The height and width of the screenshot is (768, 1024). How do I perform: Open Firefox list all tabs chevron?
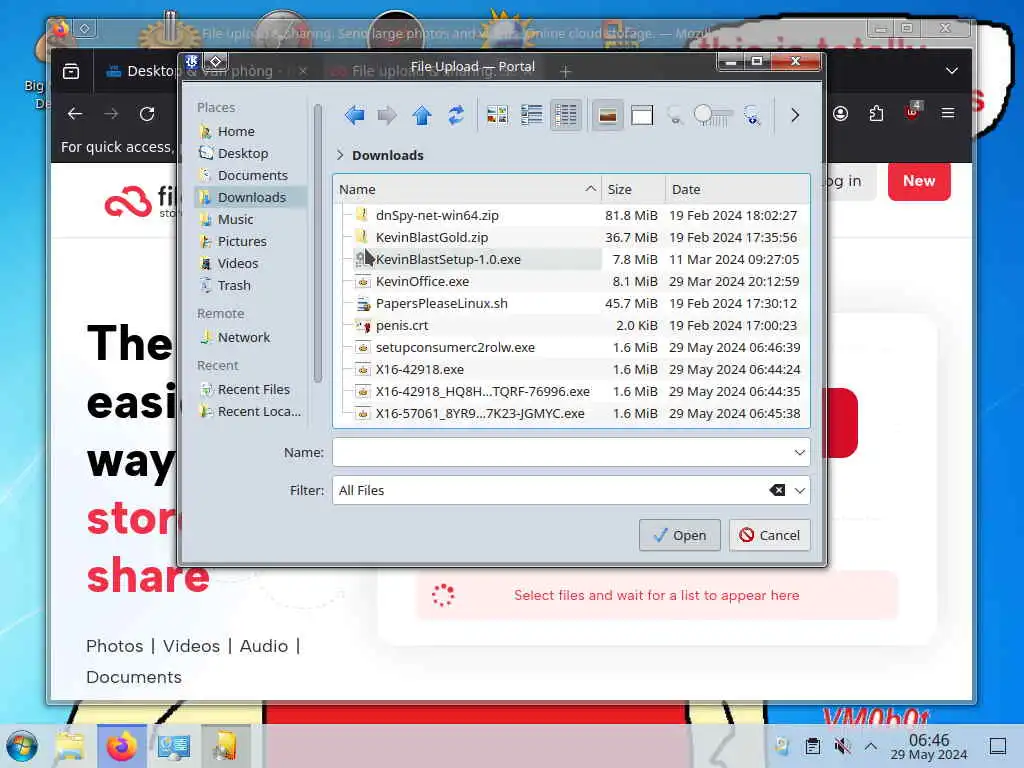coord(952,71)
